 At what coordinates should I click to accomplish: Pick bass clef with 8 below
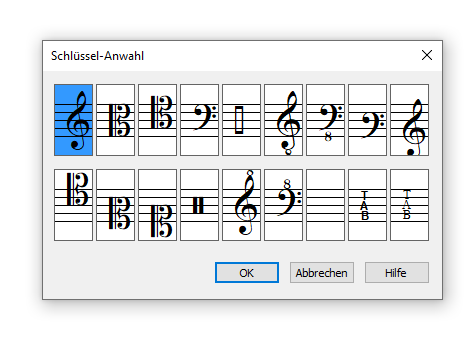pos(325,120)
